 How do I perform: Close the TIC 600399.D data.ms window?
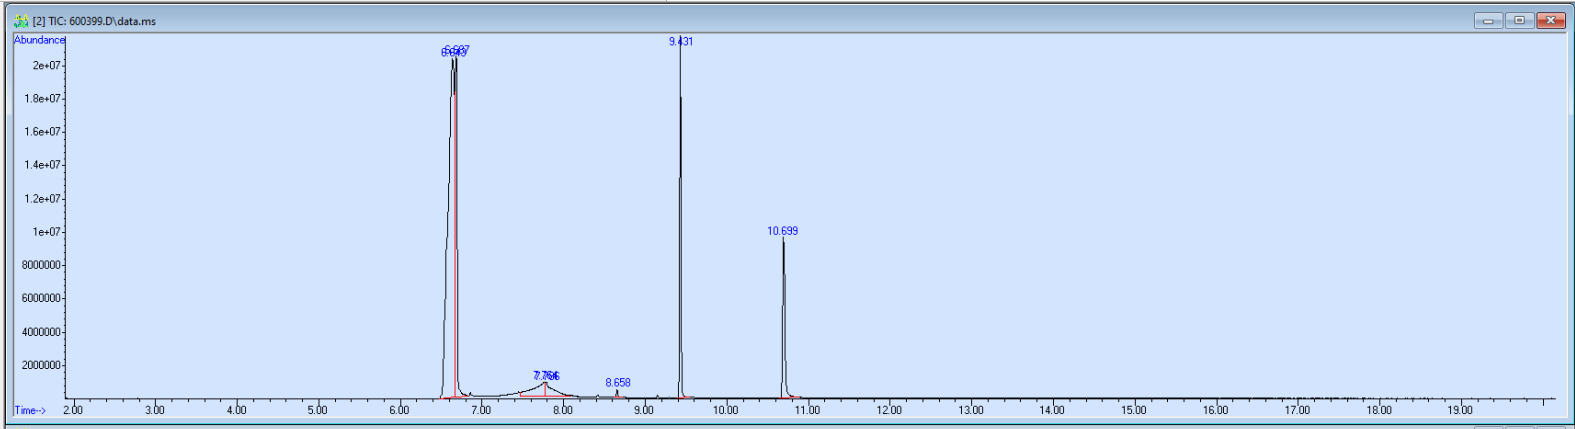pos(1551,20)
